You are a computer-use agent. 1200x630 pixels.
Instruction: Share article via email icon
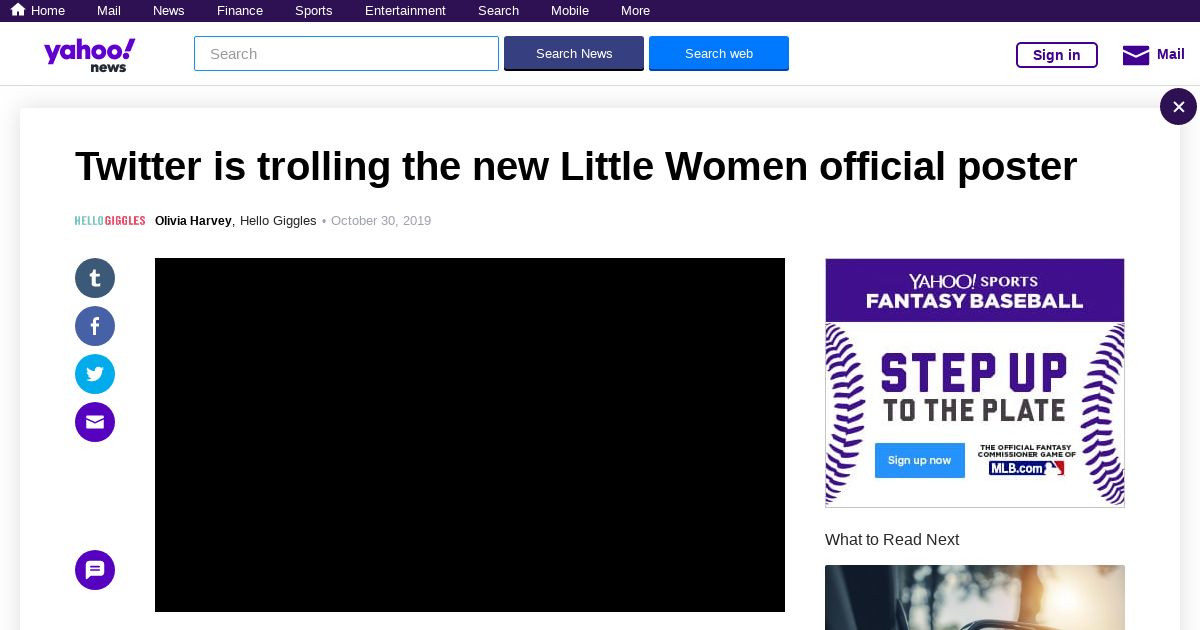pos(95,422)
